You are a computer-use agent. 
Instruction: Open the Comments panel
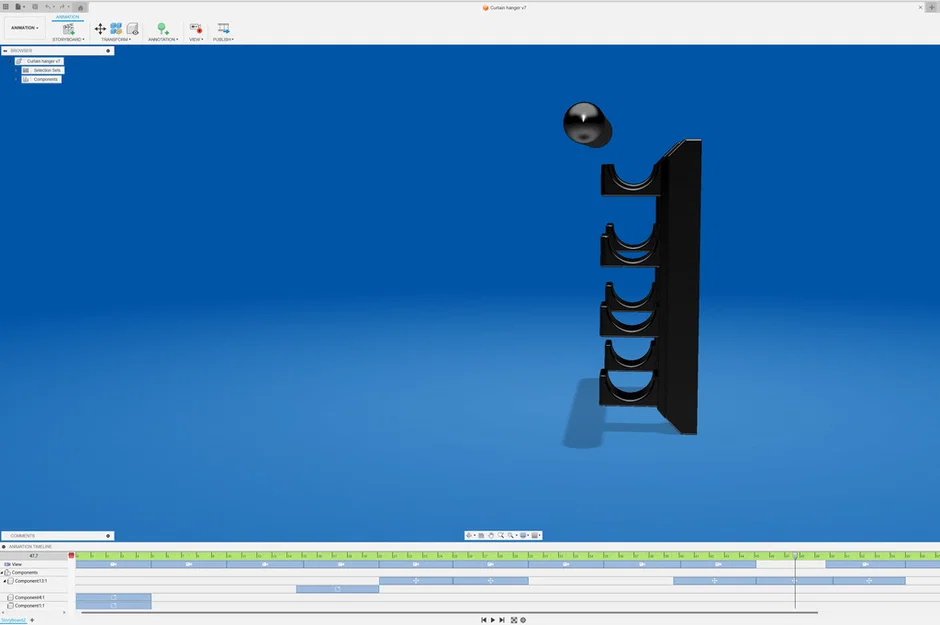[x=57, y=536]
